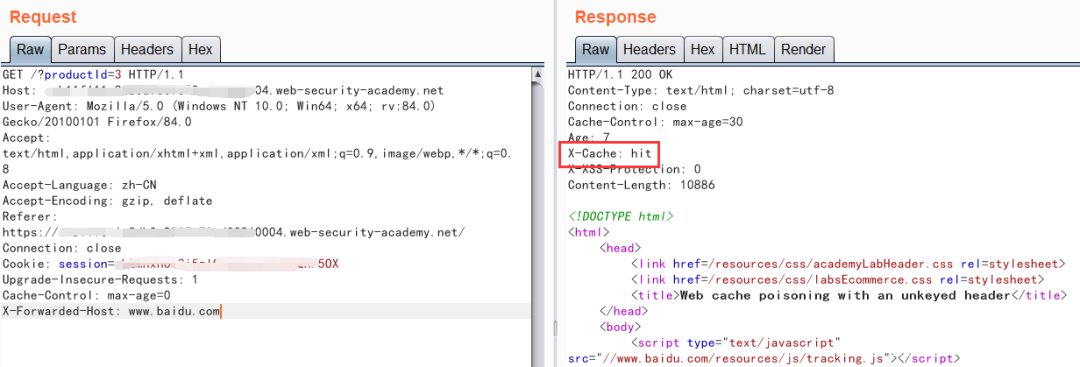Click the Content-Length response header line
Viewport: 1080px width, 367px height.
tap(641, 185)
